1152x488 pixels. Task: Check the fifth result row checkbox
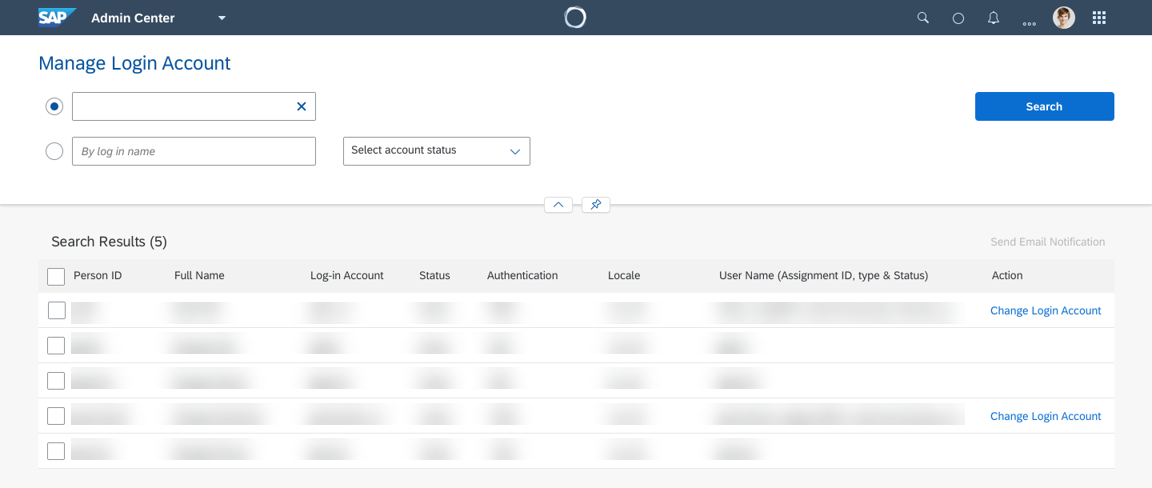tap(56, 451)
